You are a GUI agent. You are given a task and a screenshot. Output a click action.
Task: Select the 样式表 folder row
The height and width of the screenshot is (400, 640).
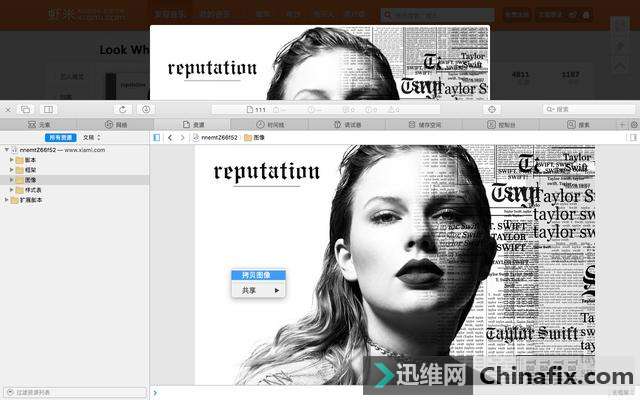(74, 190)
